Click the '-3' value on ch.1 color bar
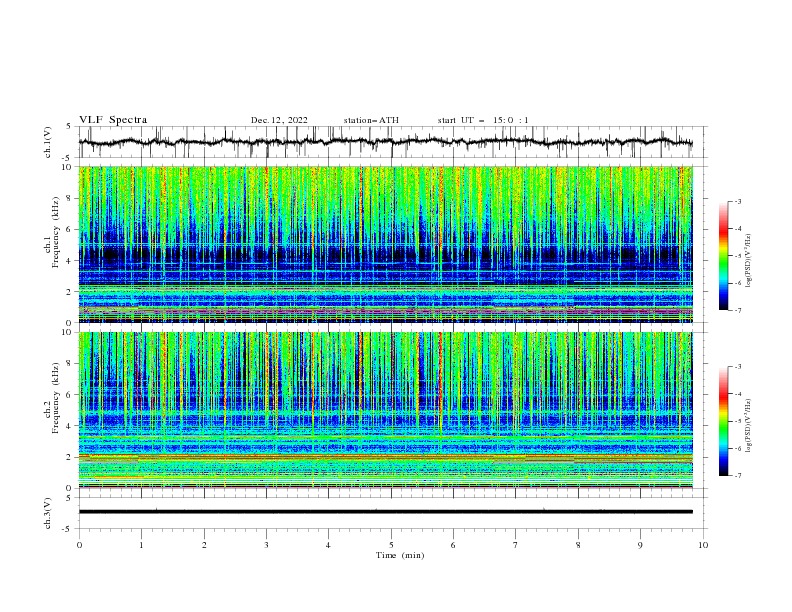The width and height of the screenshot is (792, 612). (x=737, y=201)
